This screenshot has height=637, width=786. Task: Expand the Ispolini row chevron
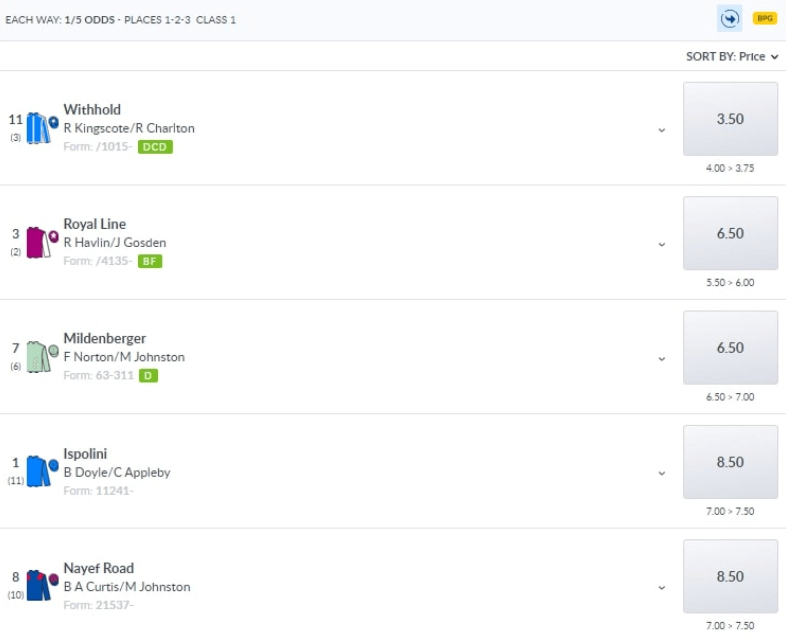pos(662,473)
